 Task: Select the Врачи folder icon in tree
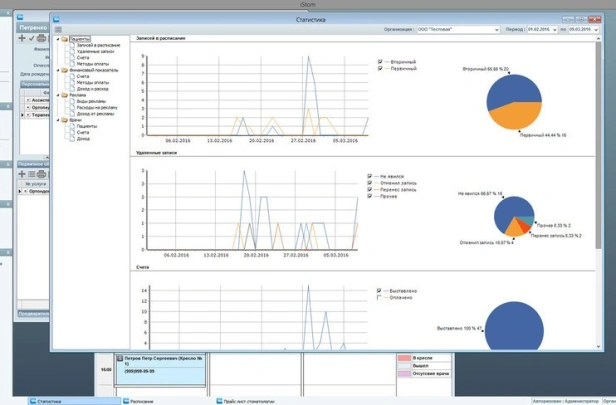point(64,119)
